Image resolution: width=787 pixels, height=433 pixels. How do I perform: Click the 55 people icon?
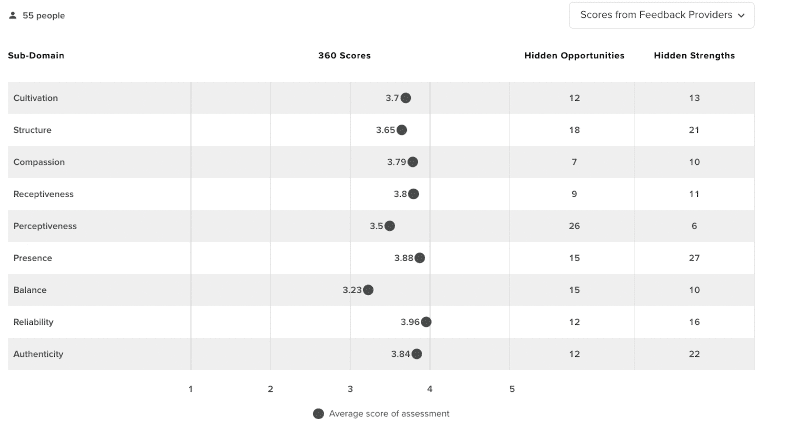pyautogui.click(x=12, y=16)
